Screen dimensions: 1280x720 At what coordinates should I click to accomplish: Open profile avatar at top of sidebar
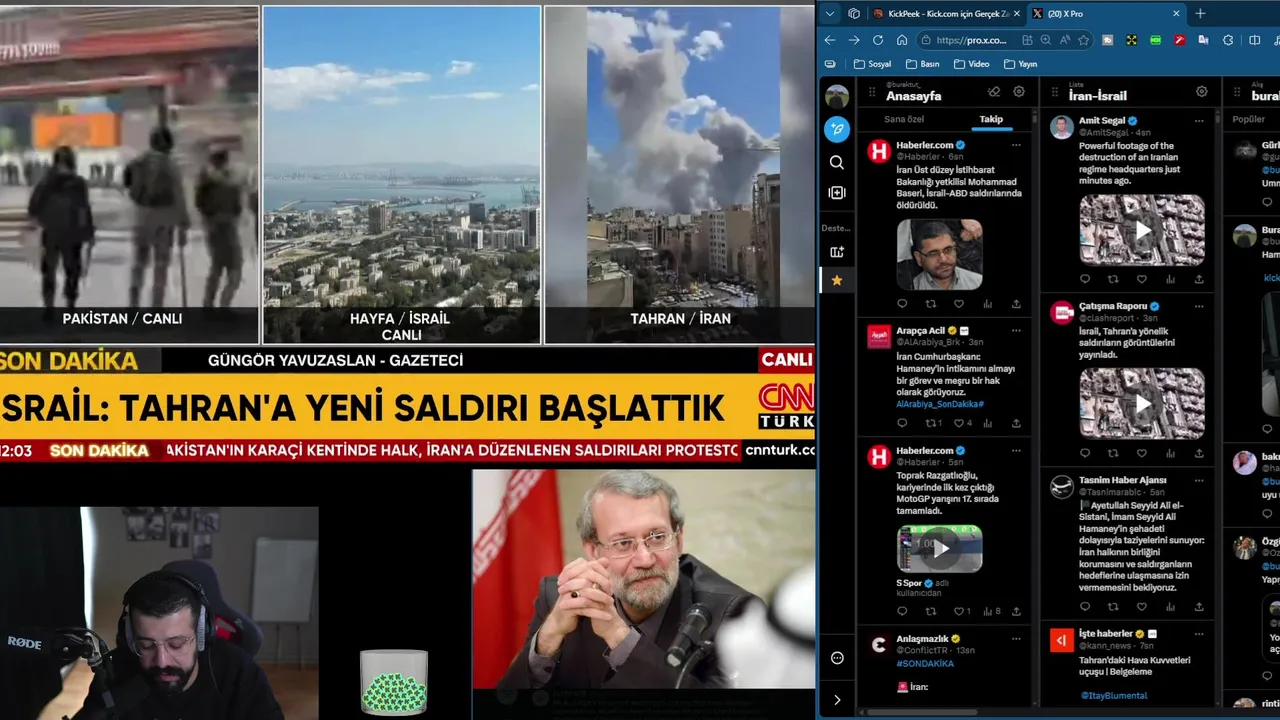coord(837,96)
